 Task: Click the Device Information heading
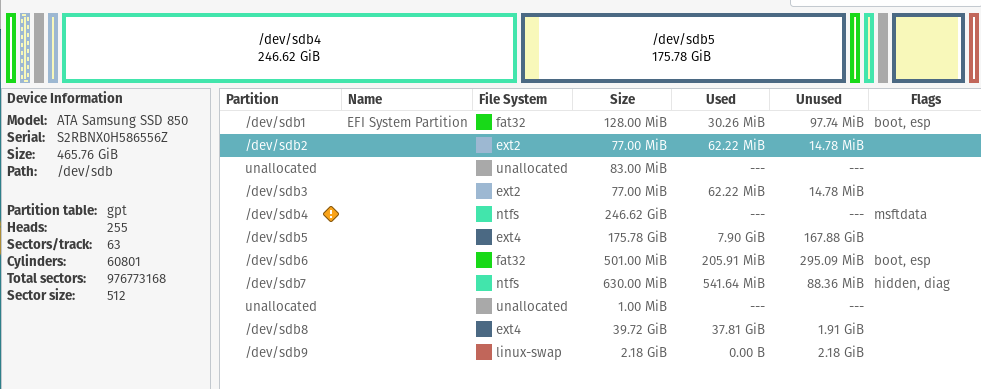coord(64,98)
